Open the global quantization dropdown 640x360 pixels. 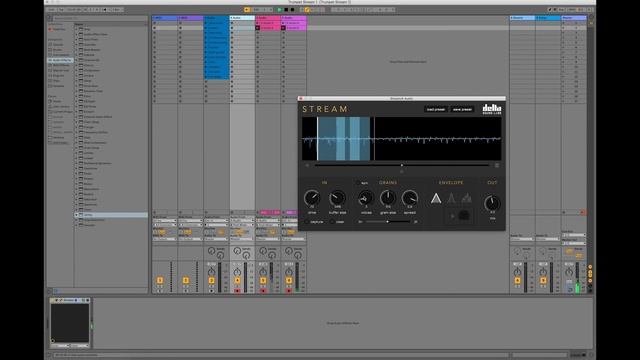point(117,9)
